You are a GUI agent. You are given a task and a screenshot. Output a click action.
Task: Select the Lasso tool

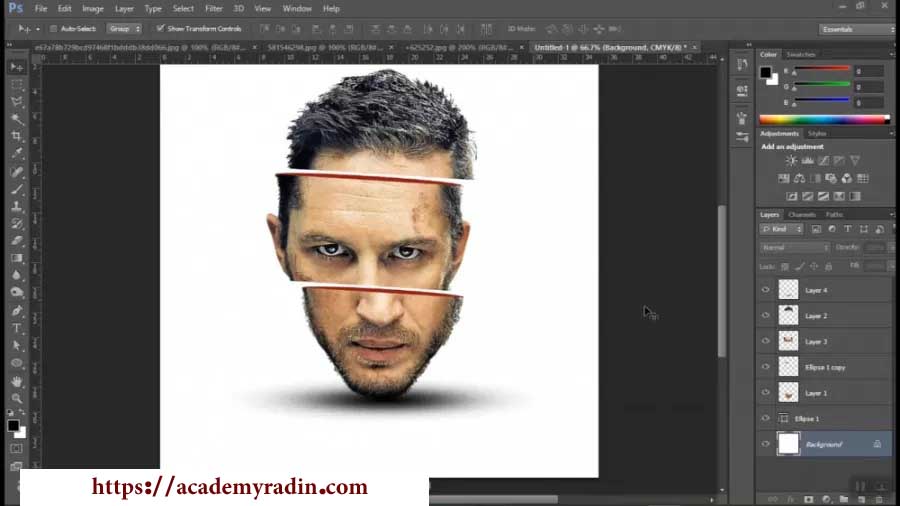tap(17, 101)
